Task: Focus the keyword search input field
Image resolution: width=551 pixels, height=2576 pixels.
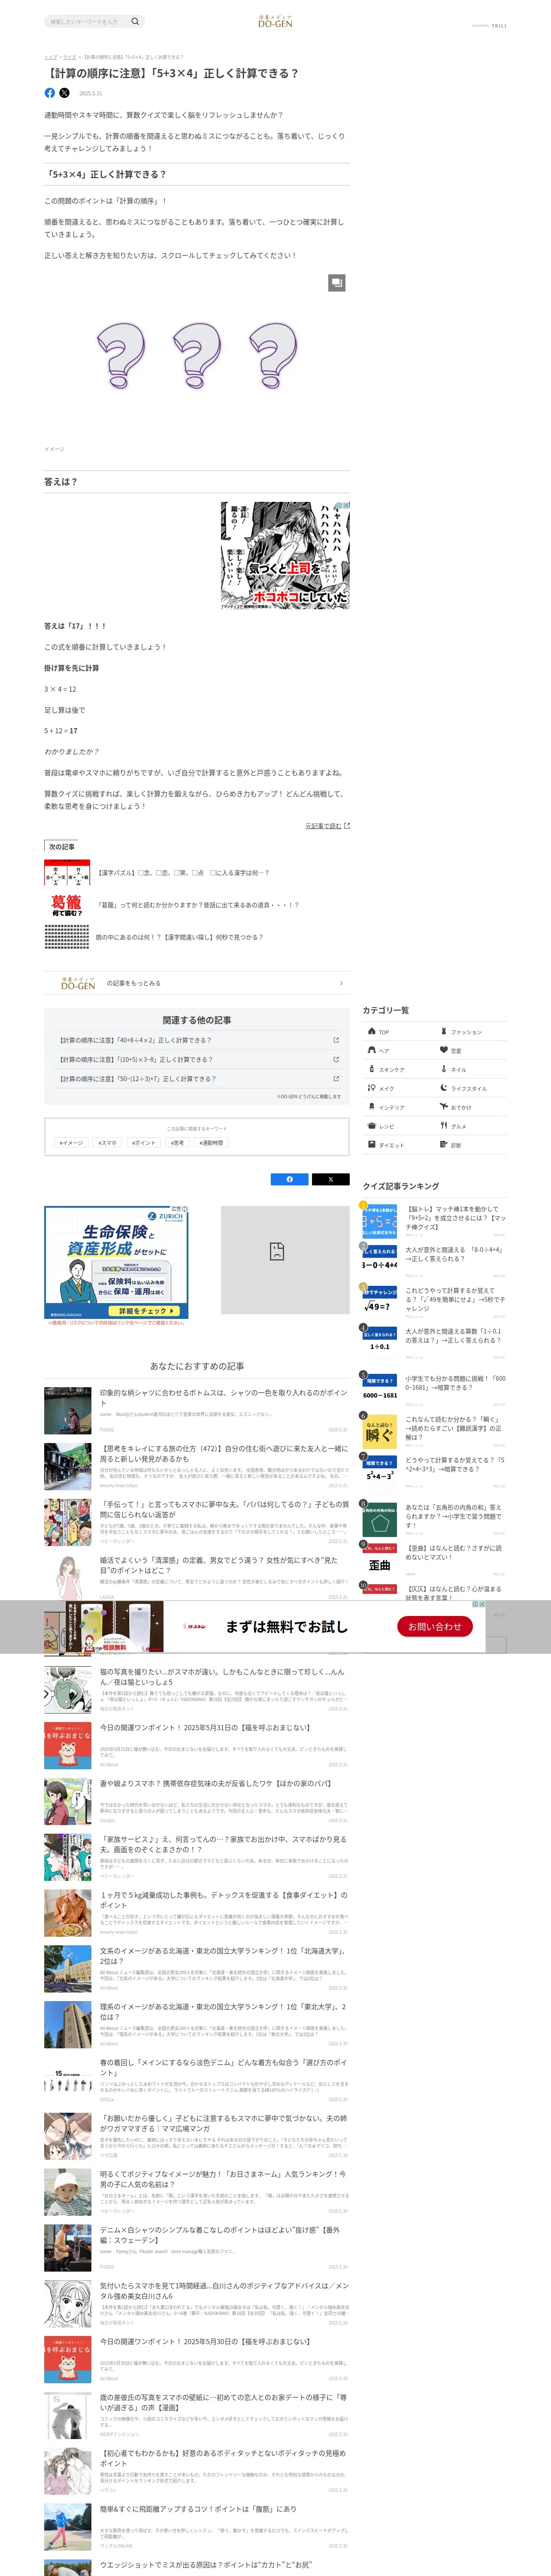Action: (x=88, y=21)
